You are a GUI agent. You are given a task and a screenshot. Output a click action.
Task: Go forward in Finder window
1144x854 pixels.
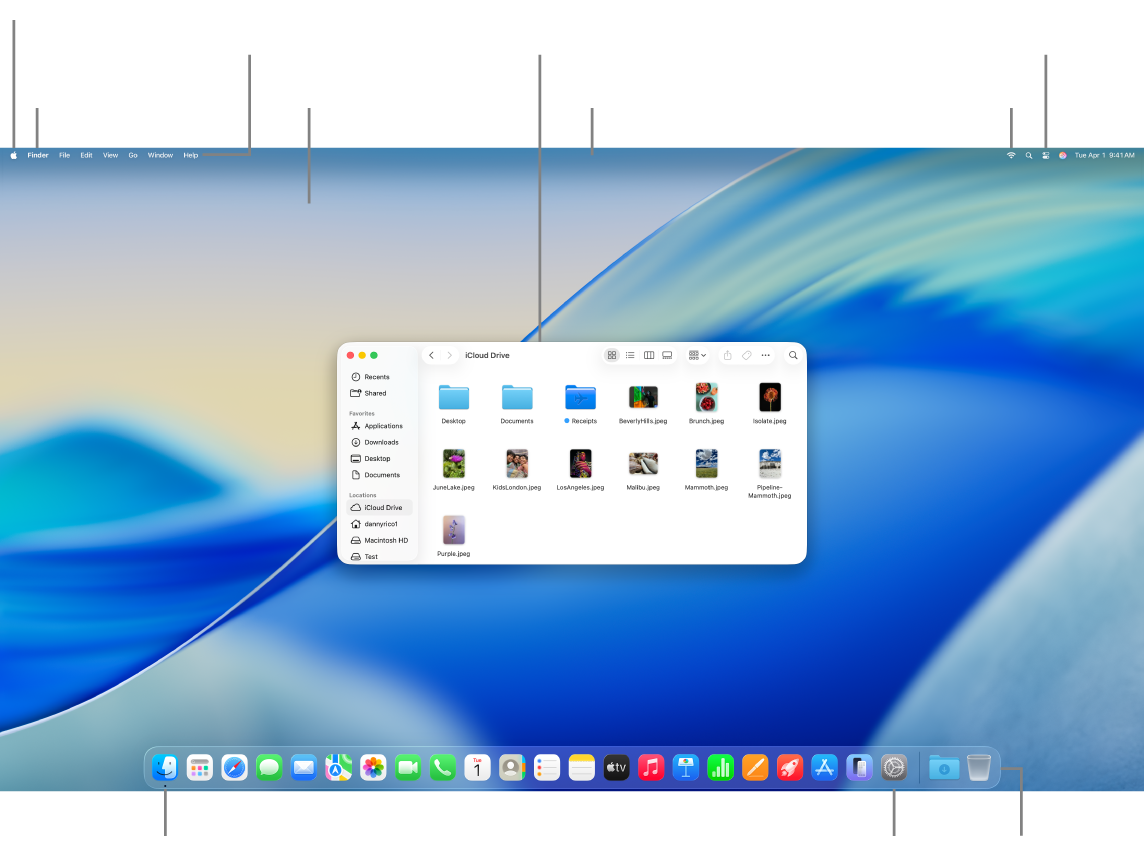tap(449, 355)
